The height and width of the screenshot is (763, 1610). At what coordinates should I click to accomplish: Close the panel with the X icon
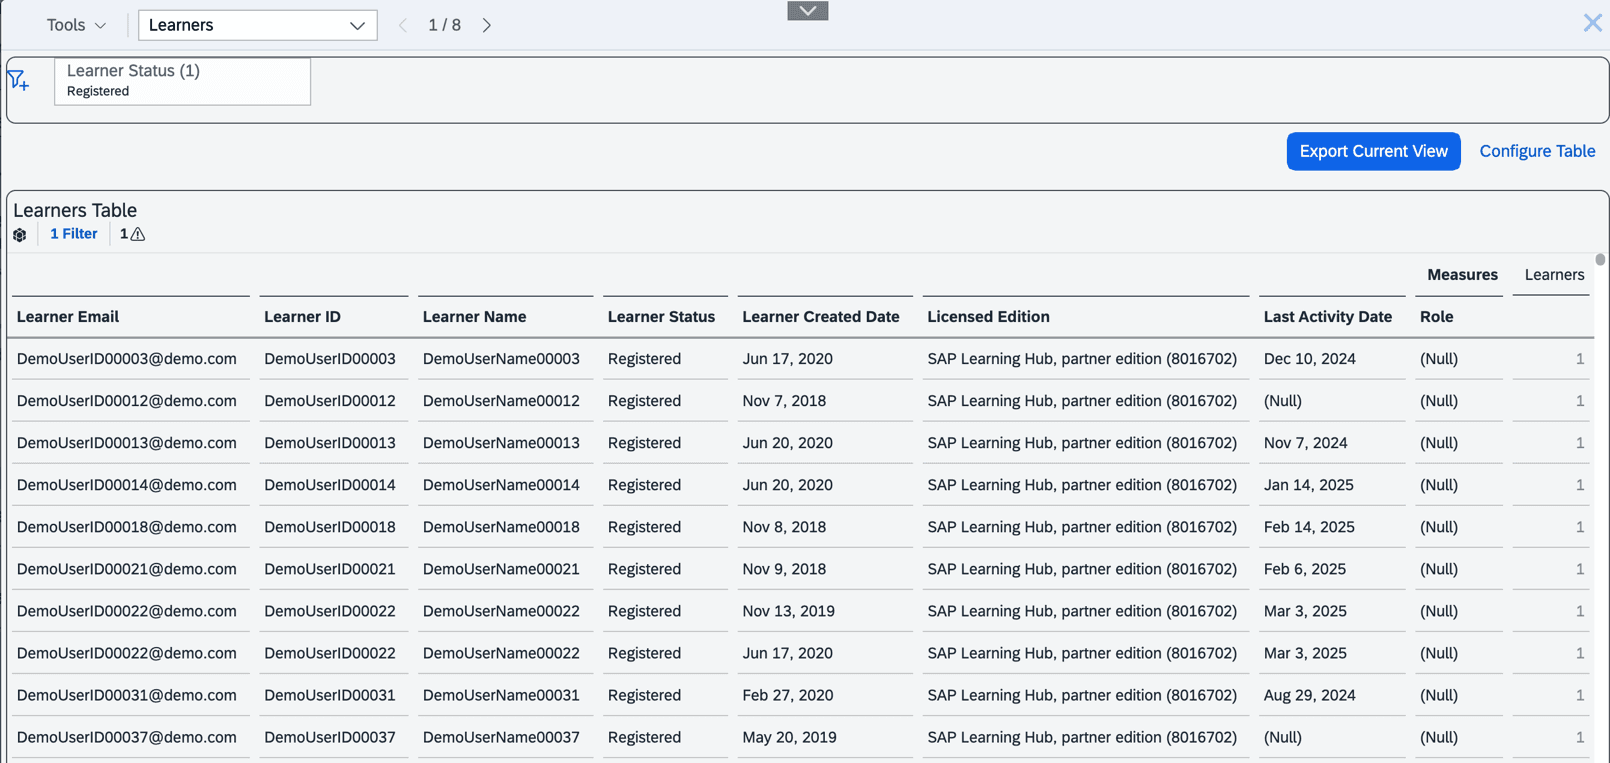point(1592,23)
